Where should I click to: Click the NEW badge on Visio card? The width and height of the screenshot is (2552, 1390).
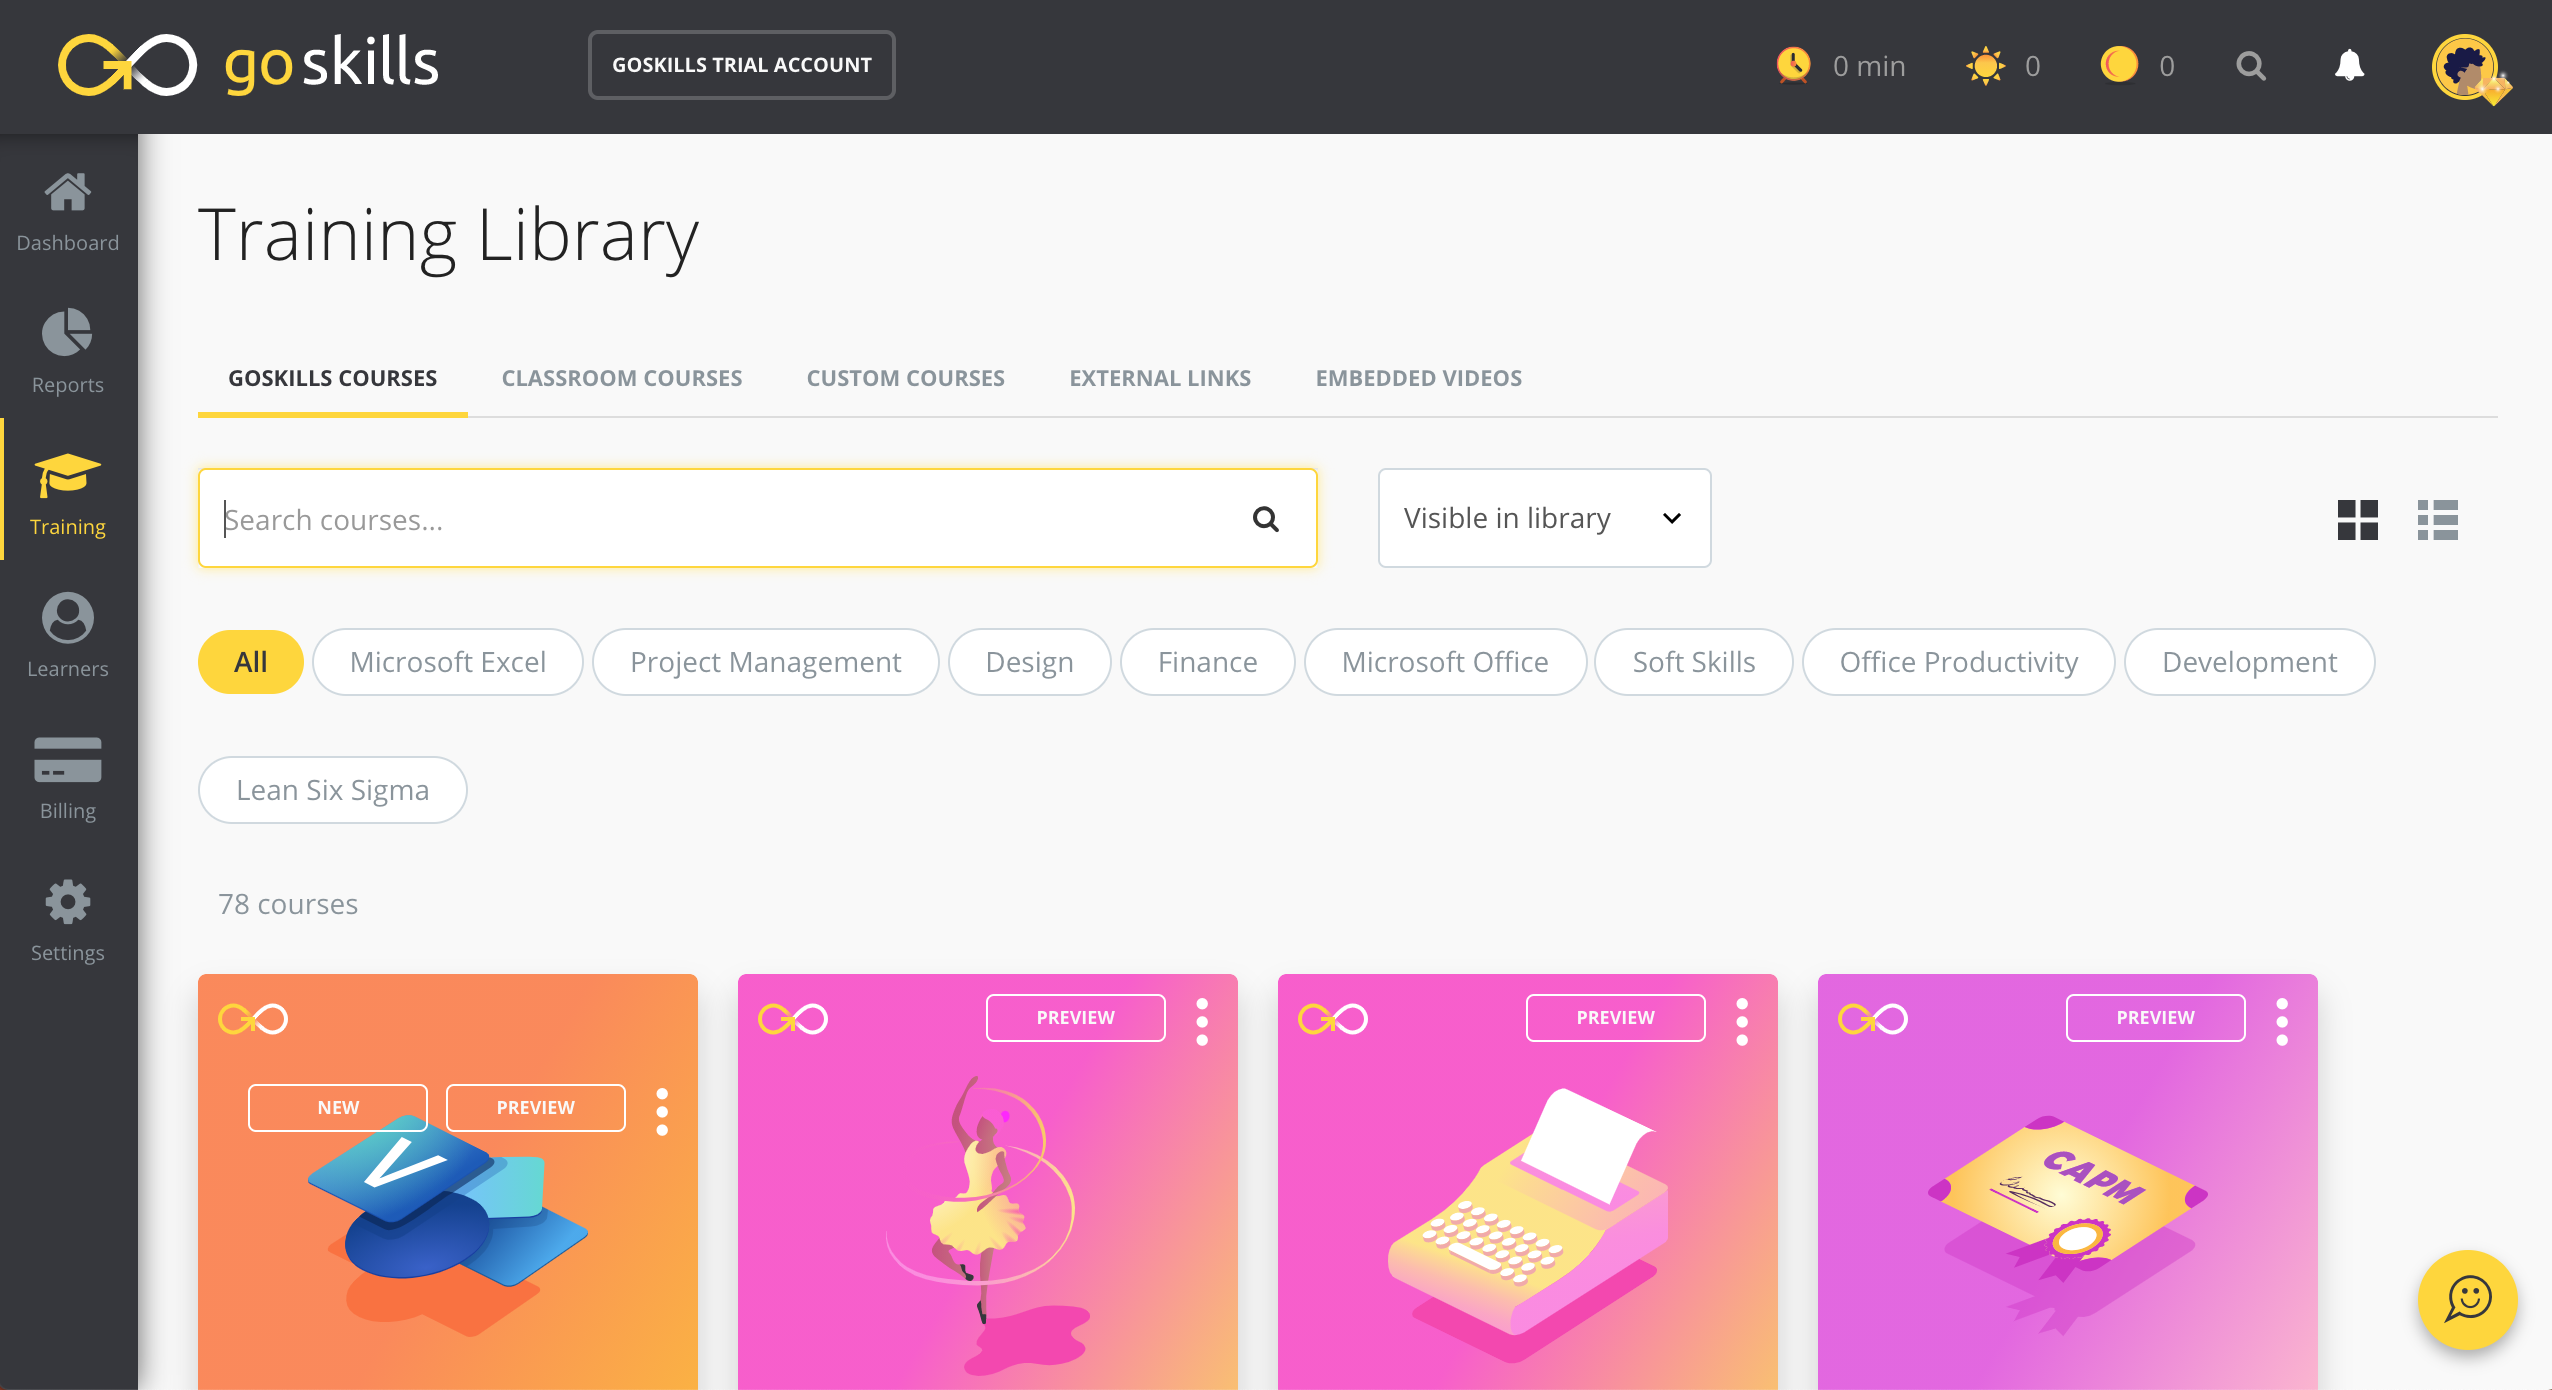[338, 1108]
